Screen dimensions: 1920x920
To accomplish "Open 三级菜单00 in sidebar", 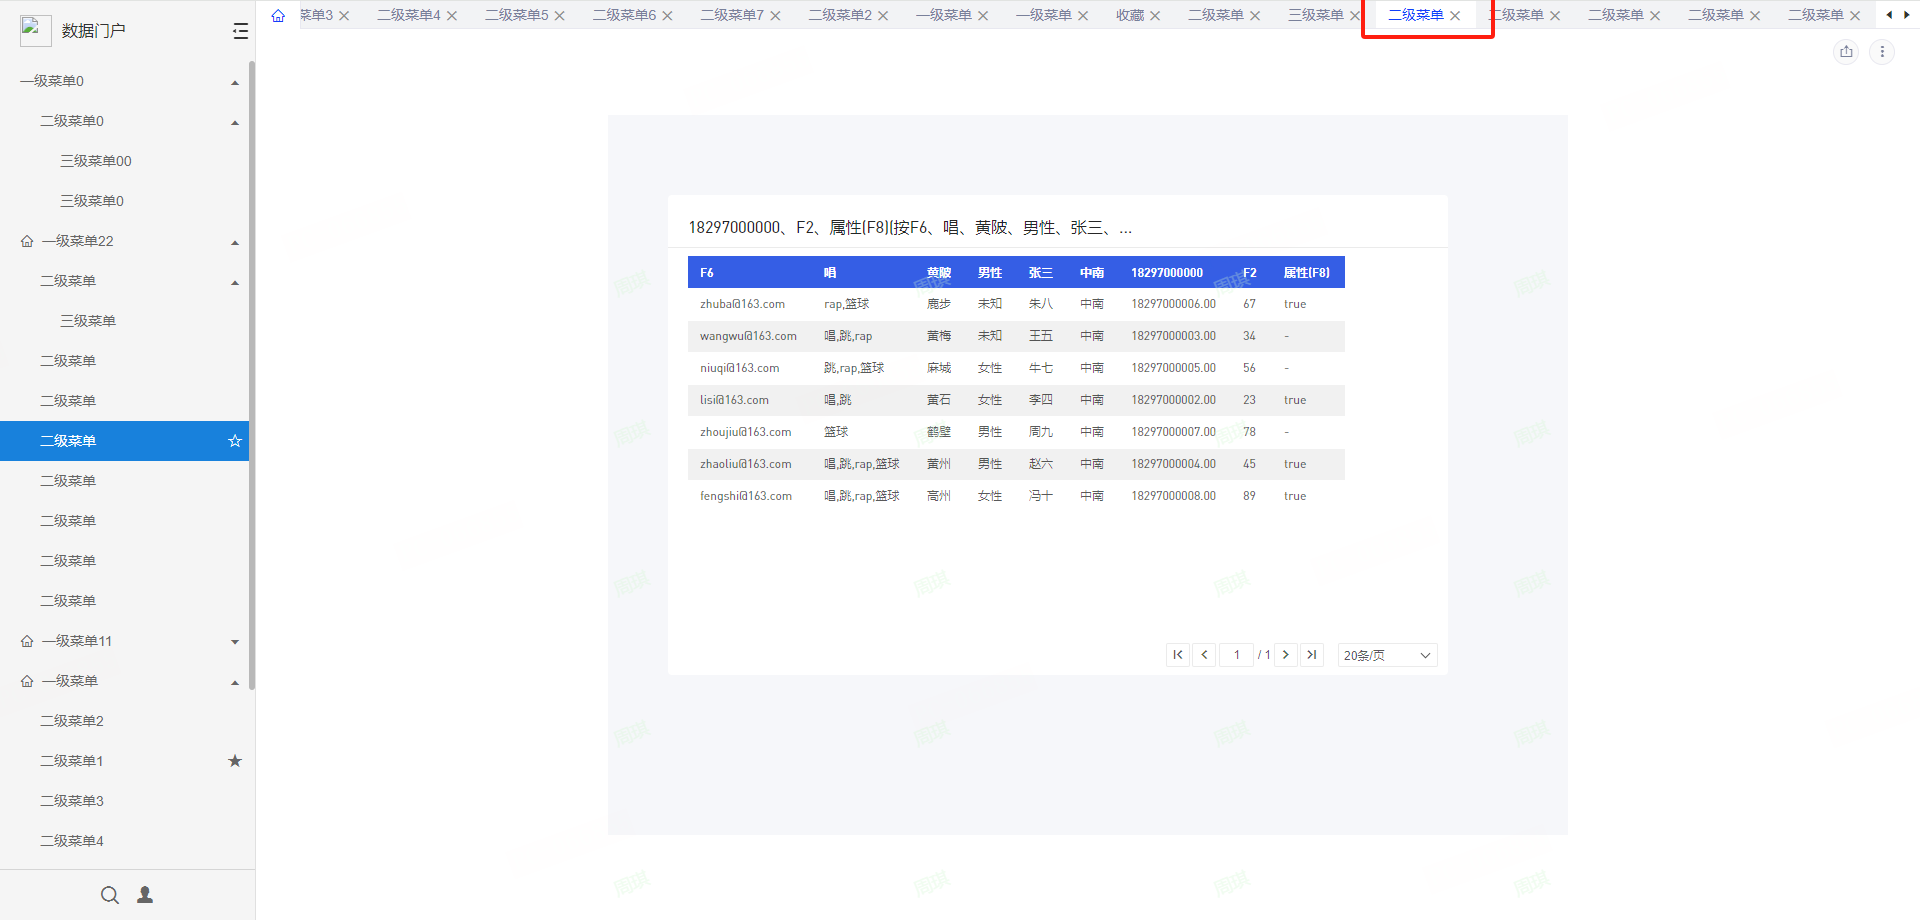I will pyautogui.click(x=96, y=161).
